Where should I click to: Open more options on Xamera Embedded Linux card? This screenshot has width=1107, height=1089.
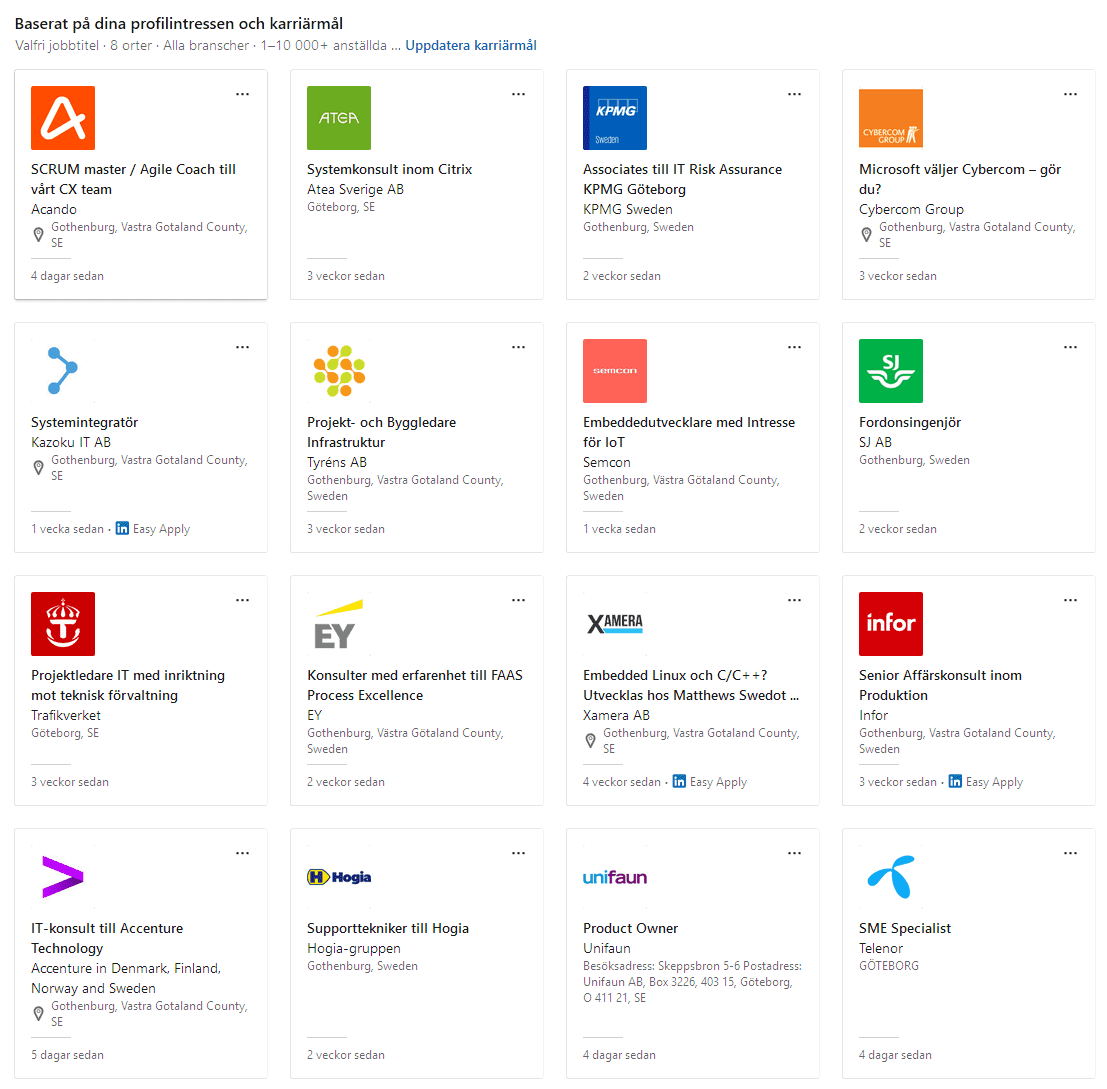(794, 600)
